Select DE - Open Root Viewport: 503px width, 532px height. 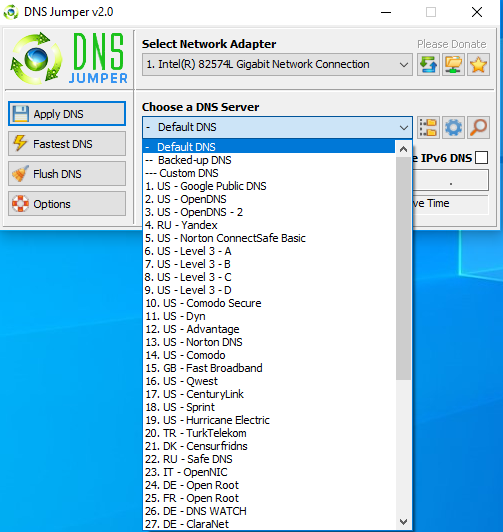click(x=269, y=485)
